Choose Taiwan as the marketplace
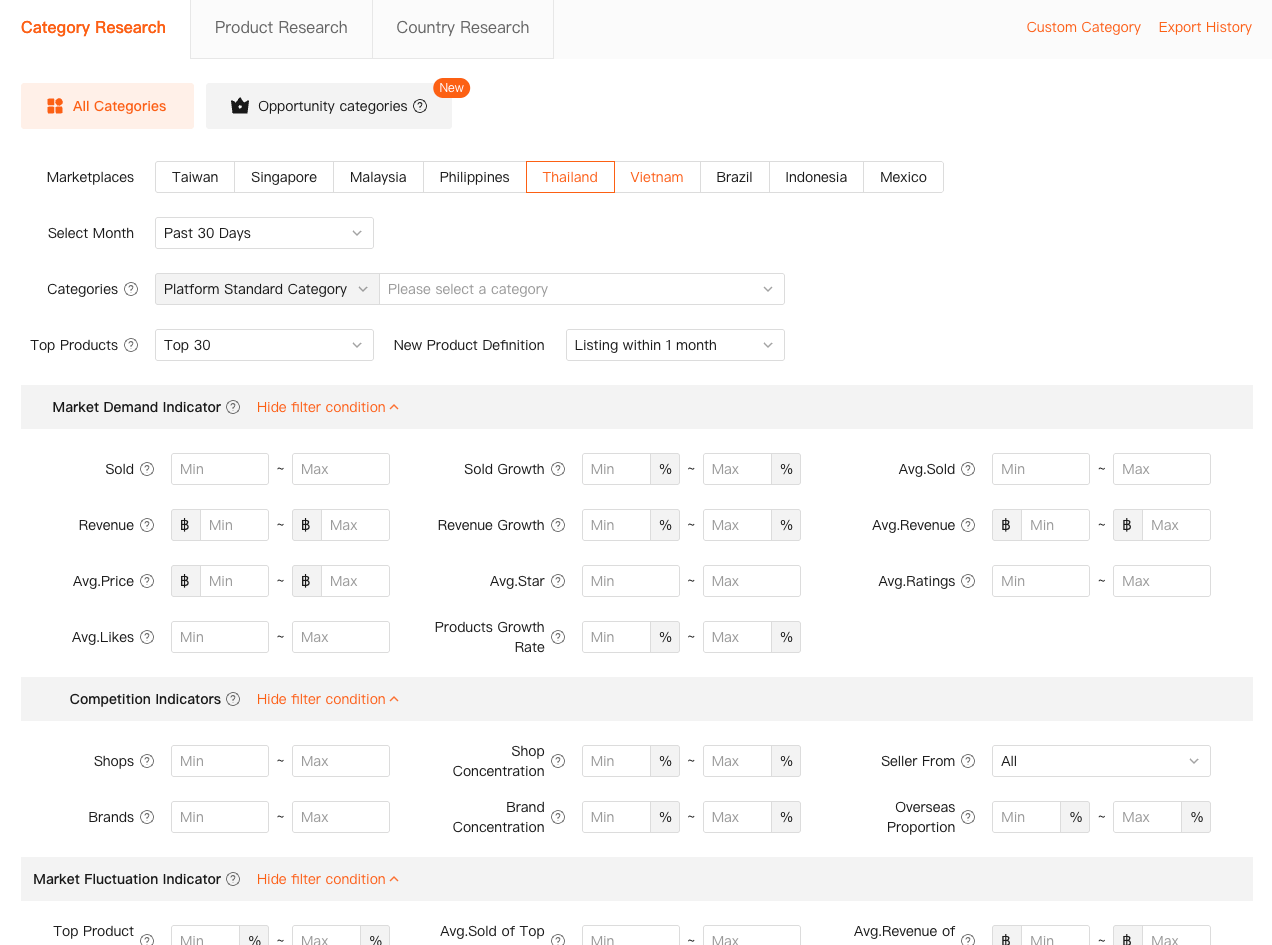The width and height of the screenshot is (1272, 945). click(x=195, y=177)
